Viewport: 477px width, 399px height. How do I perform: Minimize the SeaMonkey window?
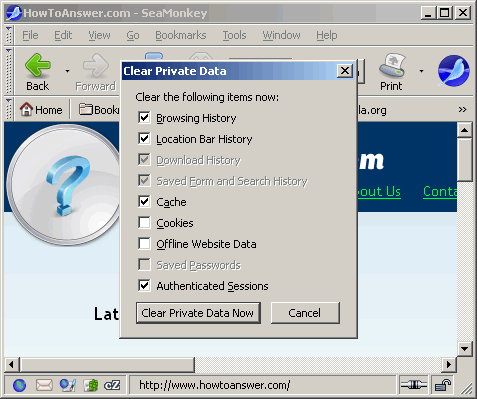pos(428,13)
